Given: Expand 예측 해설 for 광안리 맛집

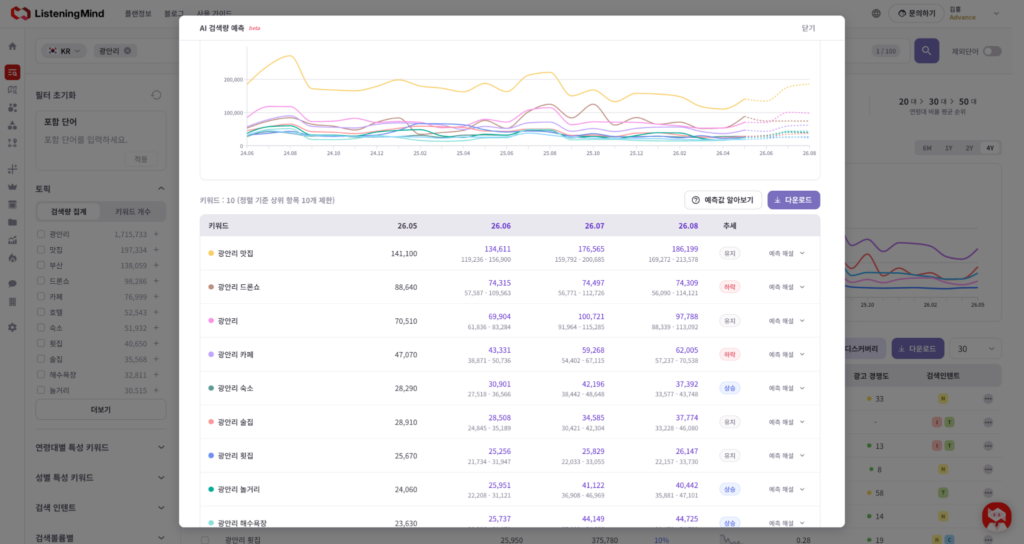Looking at the screenshot, I should [786, 253].
